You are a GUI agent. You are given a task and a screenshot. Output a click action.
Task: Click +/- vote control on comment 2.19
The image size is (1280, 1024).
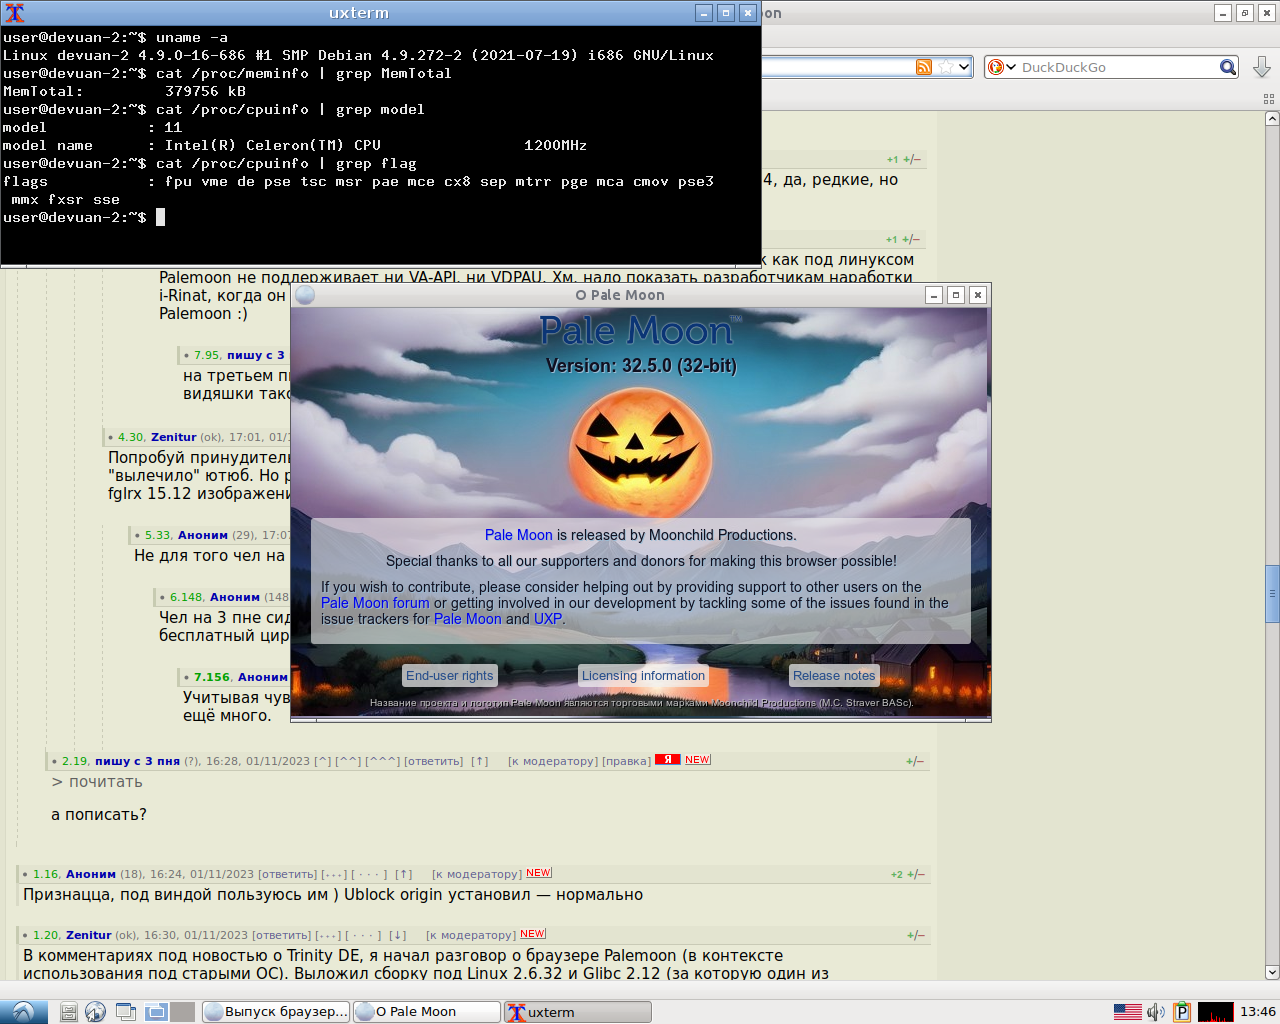915,762
